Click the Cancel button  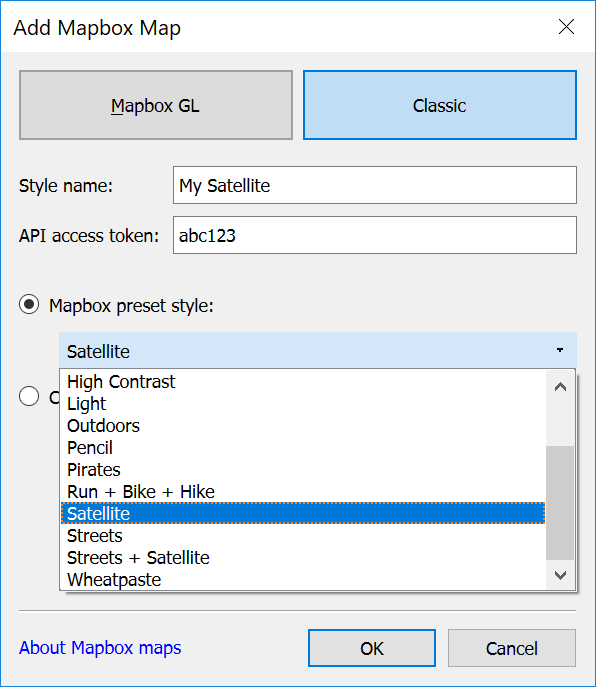(511, 648)
